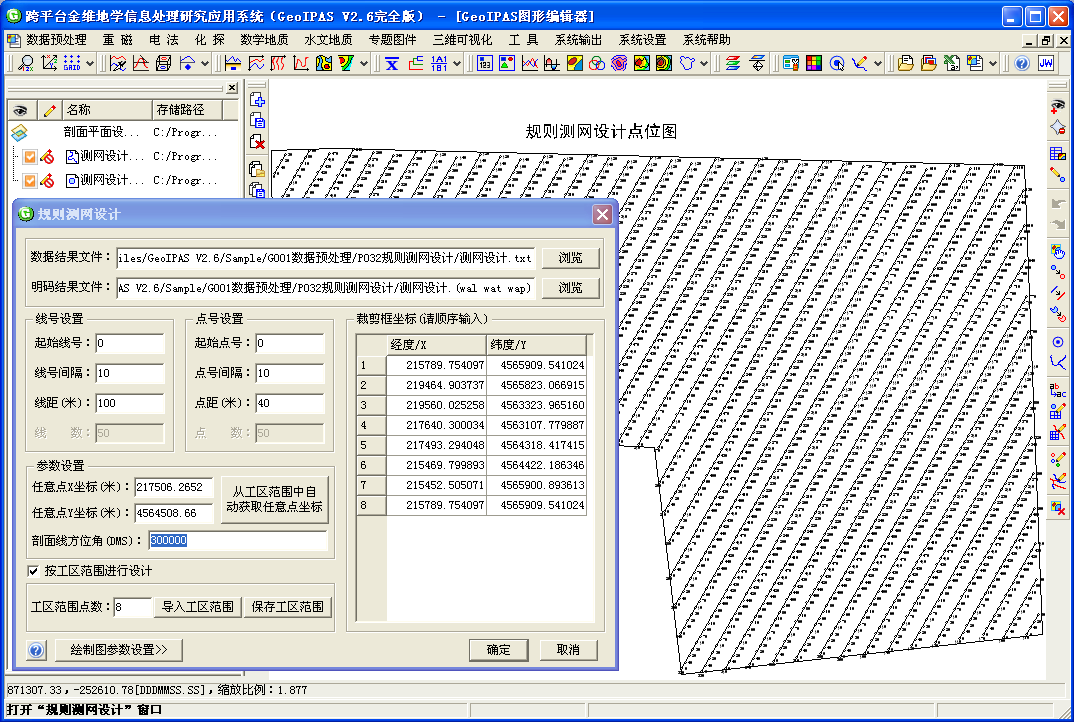Open the 专题图件 menu

pos(392,40)
